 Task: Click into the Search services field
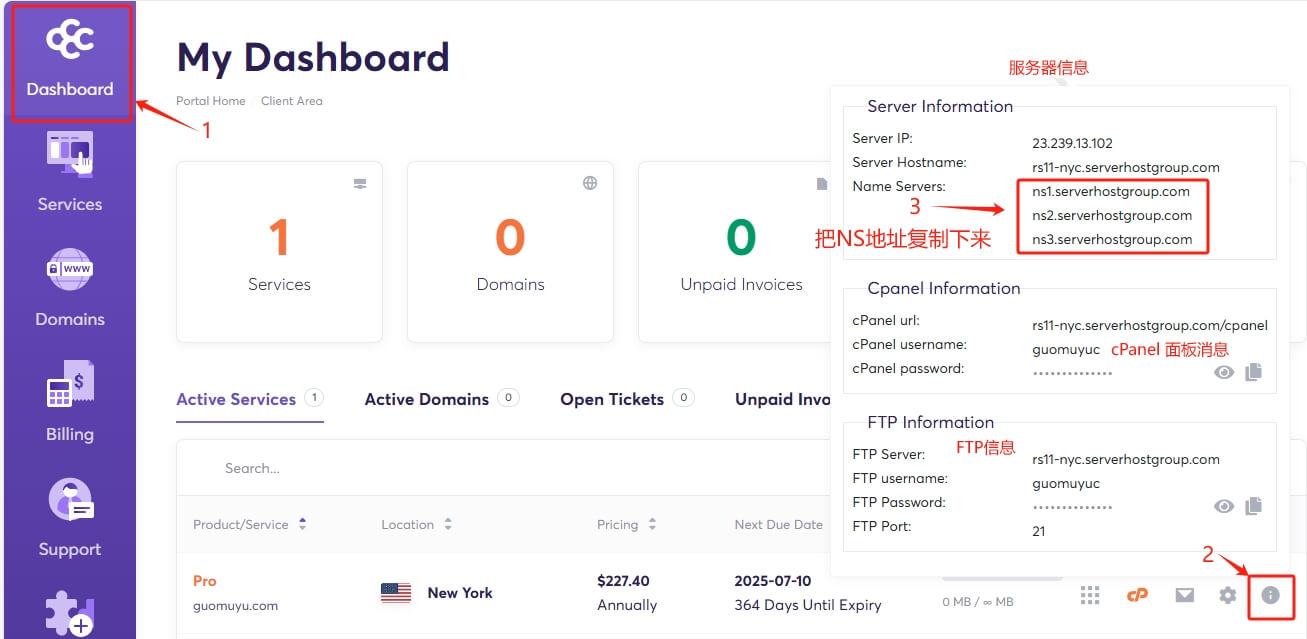400,468
